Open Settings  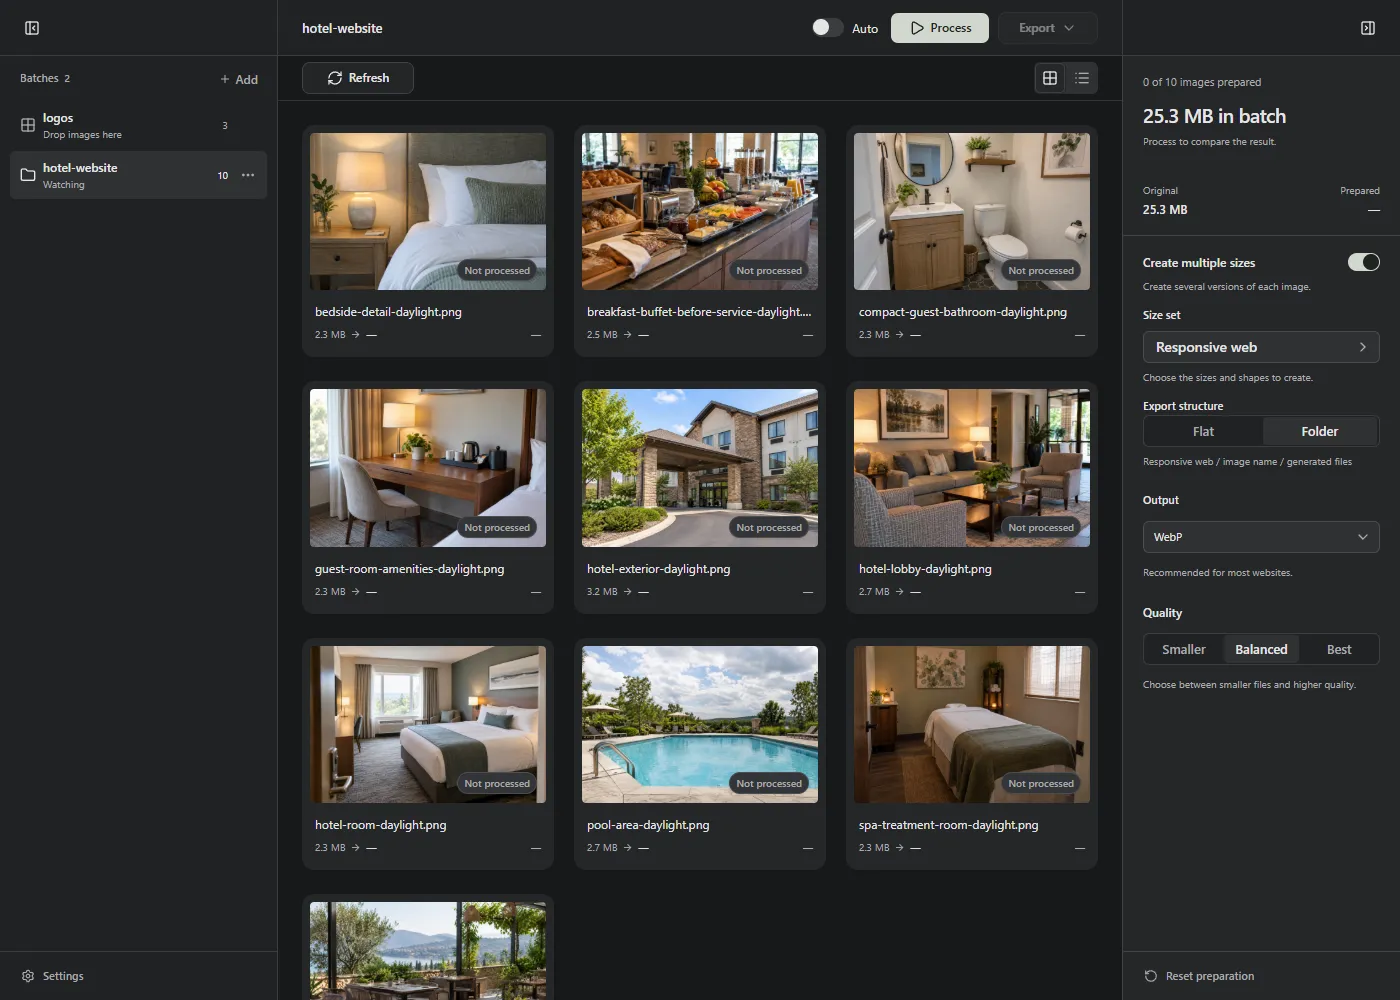click(53, 976)
